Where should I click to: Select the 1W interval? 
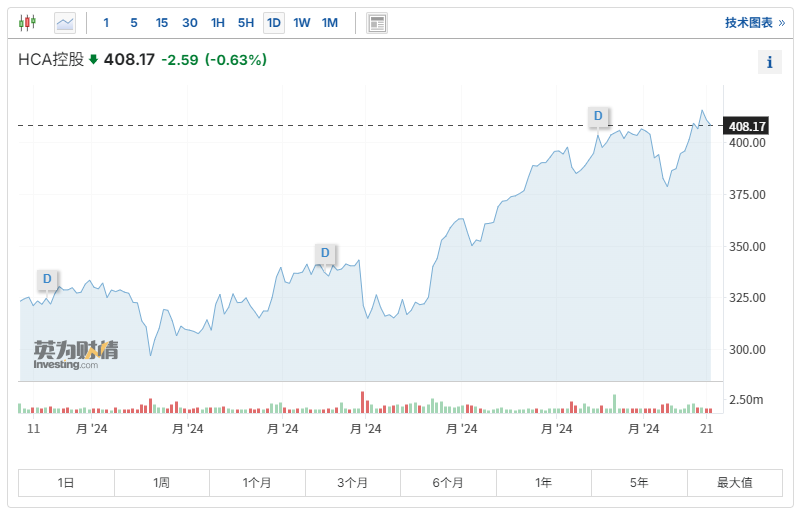click(302, 23)
